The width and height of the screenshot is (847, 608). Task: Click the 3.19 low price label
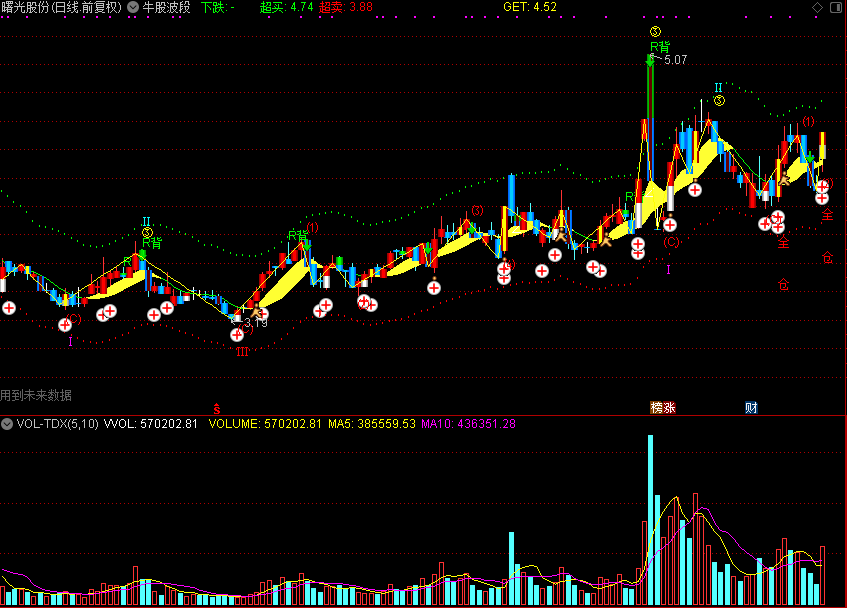point(256,323)
